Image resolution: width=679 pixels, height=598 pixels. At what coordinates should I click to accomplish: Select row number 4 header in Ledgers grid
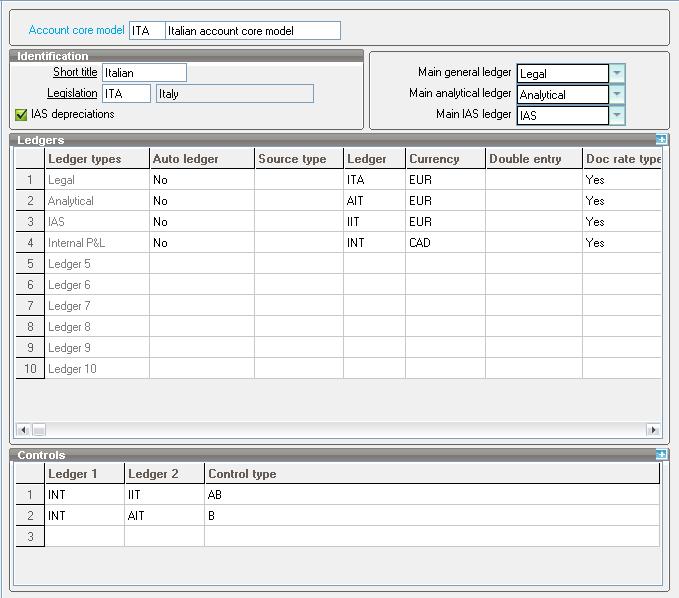tap(30, 242)
